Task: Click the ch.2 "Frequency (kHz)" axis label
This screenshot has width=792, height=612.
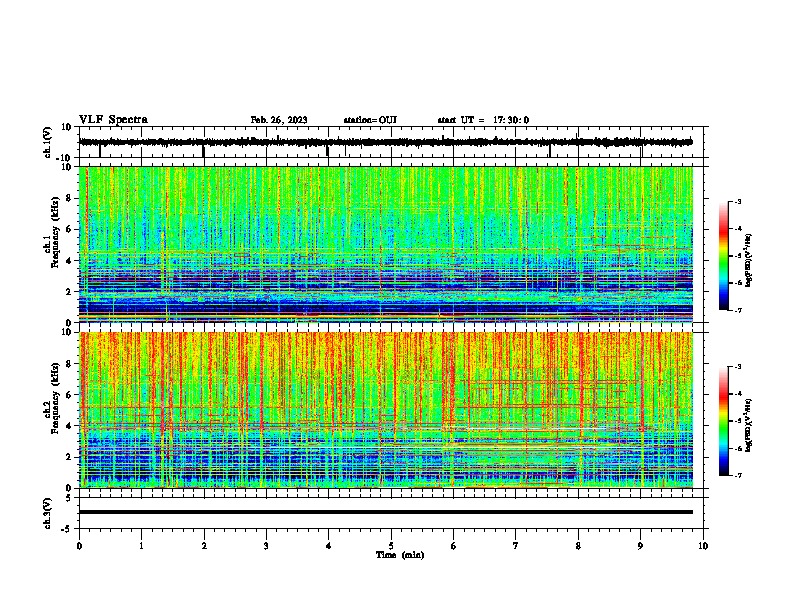Action: (55, 398)
